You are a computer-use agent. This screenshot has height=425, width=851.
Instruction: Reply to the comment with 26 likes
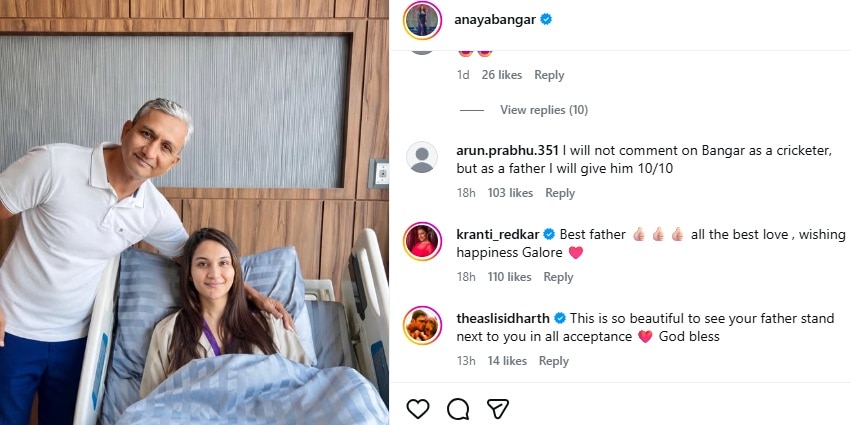click(549, 75)
